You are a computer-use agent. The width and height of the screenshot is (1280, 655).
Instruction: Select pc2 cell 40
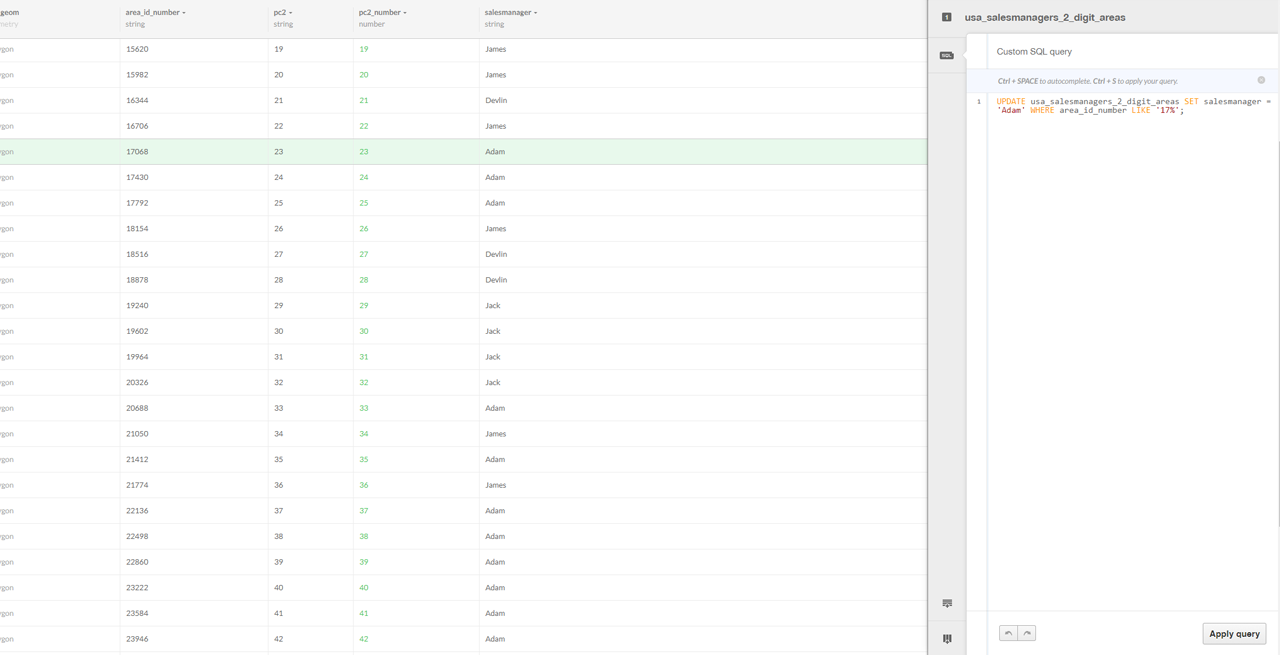point(279,588)
